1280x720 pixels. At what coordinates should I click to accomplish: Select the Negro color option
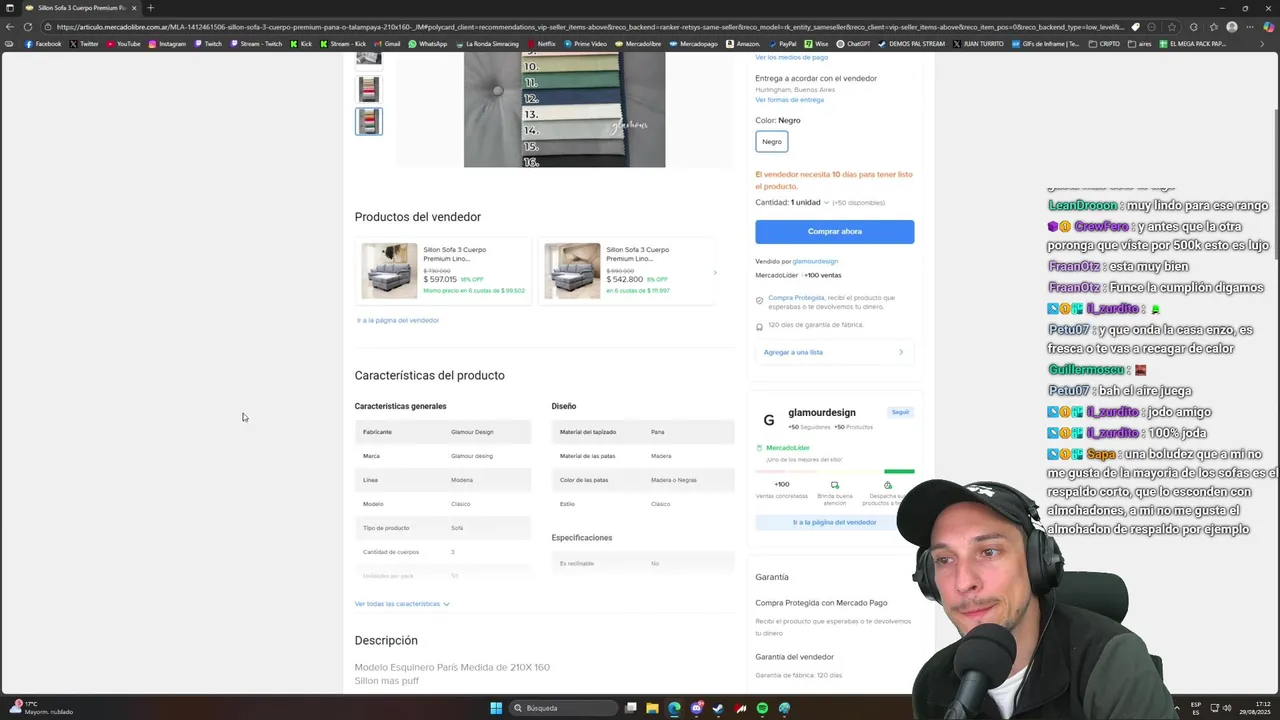tap(772, 142)
